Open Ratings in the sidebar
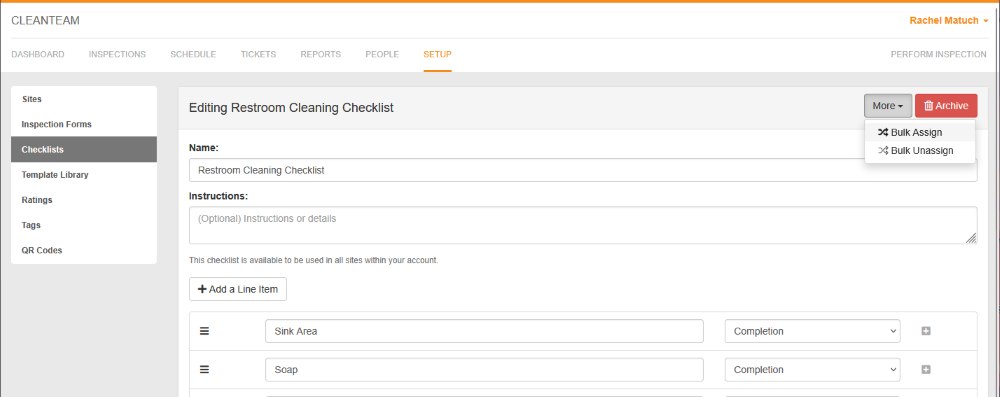This screenshot has width=1000, height=397. 84,200
